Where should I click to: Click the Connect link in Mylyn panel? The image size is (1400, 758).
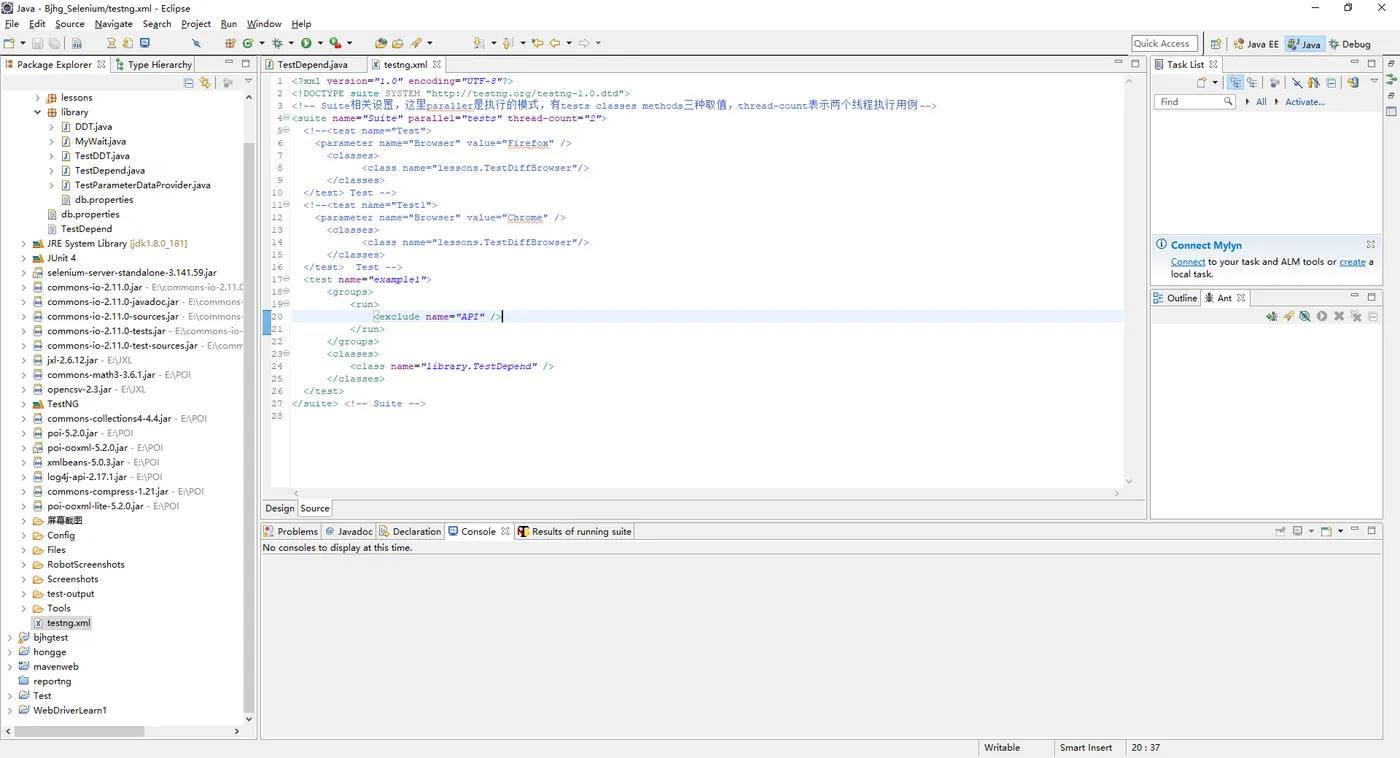(x=1188, y=262)
